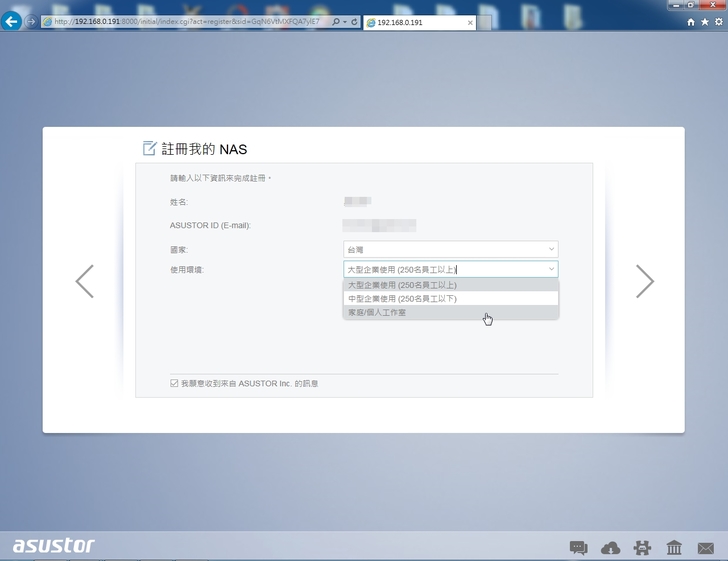Open browser tools gear icon
Screen dimensions: 728x561
[x=719, y=22]
